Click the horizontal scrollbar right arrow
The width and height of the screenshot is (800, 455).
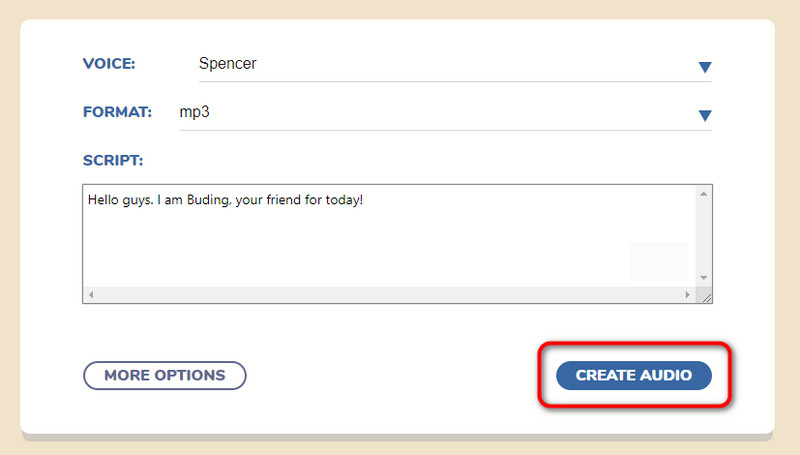pos(687,295)
